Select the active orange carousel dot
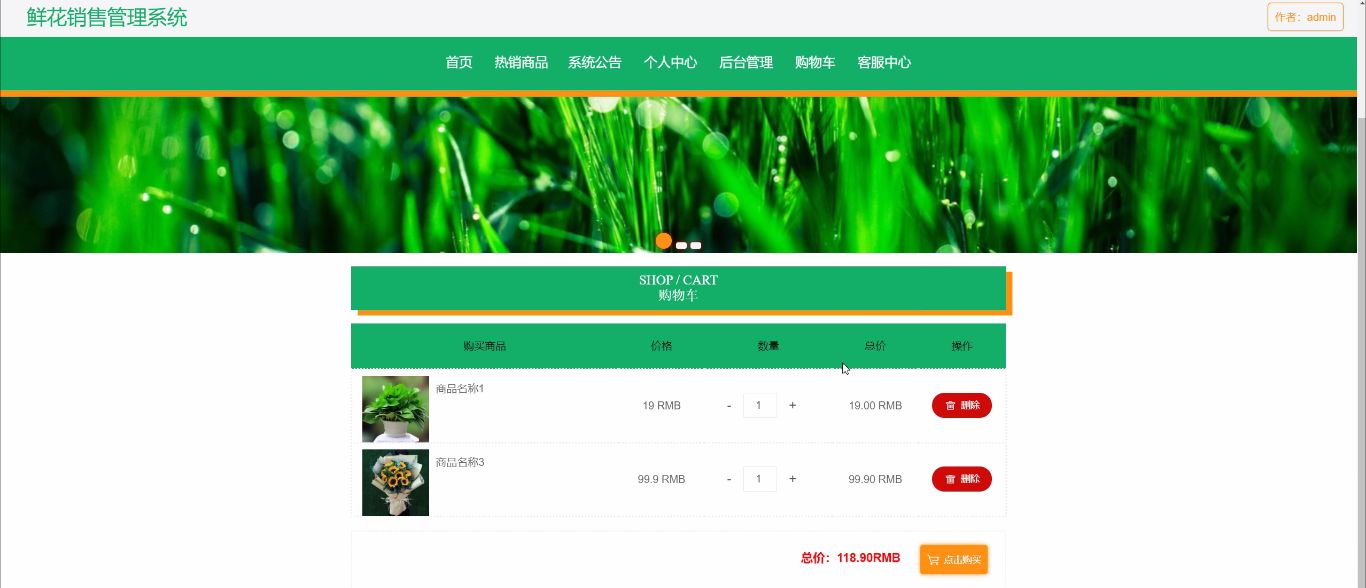Screen dimensions: 1366x588 pyautogui.click(x=664, y=241)
